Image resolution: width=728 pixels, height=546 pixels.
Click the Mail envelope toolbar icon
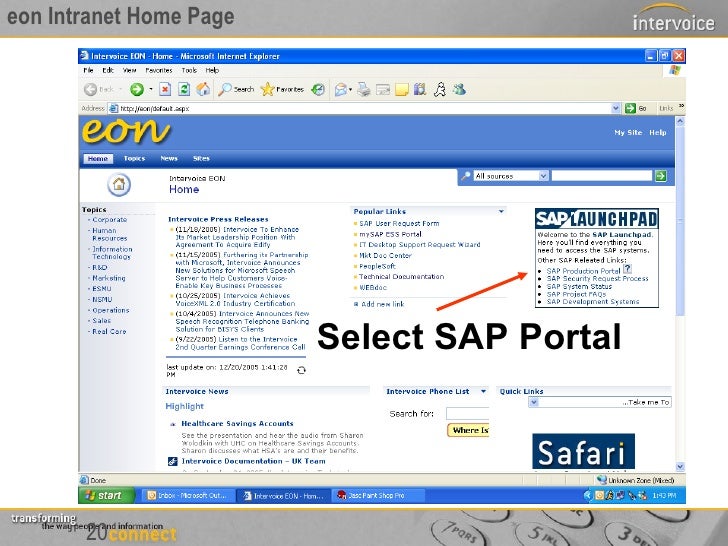coord(341,89)
